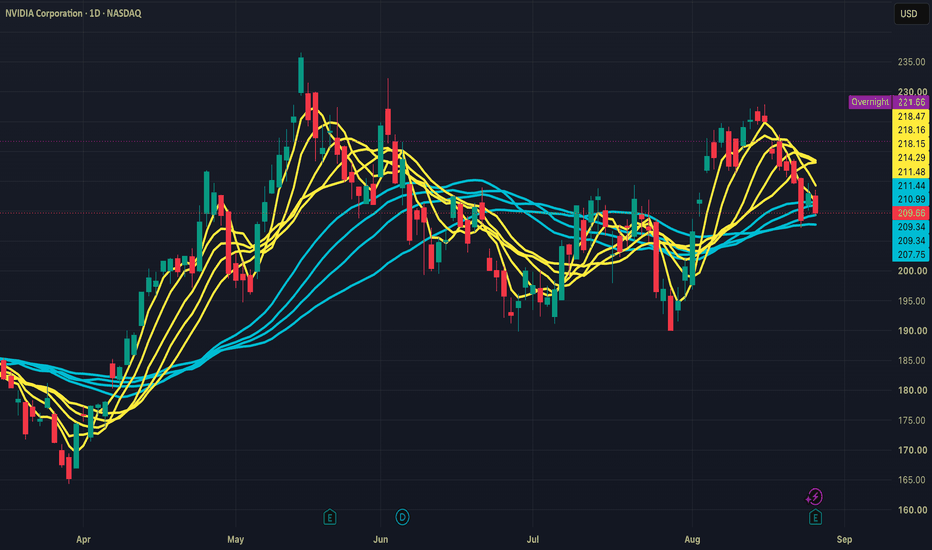The width and height of the screenshot is (932, 550).
Task: Click the purple lightning event icon
Action: [x=814, y=496]
